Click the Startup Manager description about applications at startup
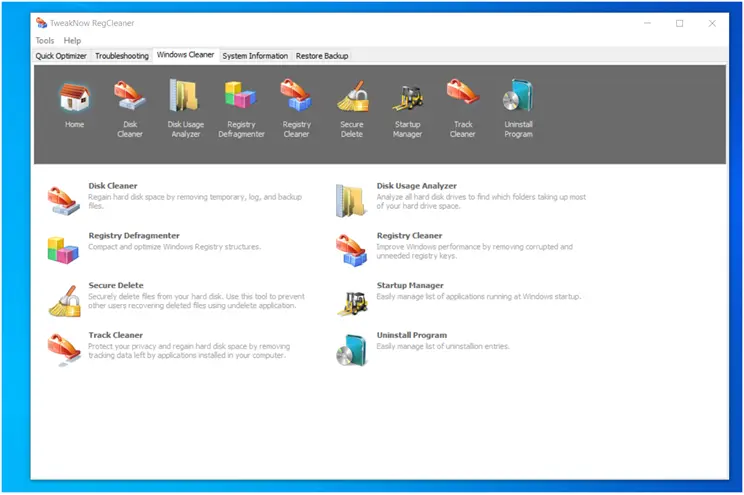Viewport: 744px width, 495px height. coord(479,297)
